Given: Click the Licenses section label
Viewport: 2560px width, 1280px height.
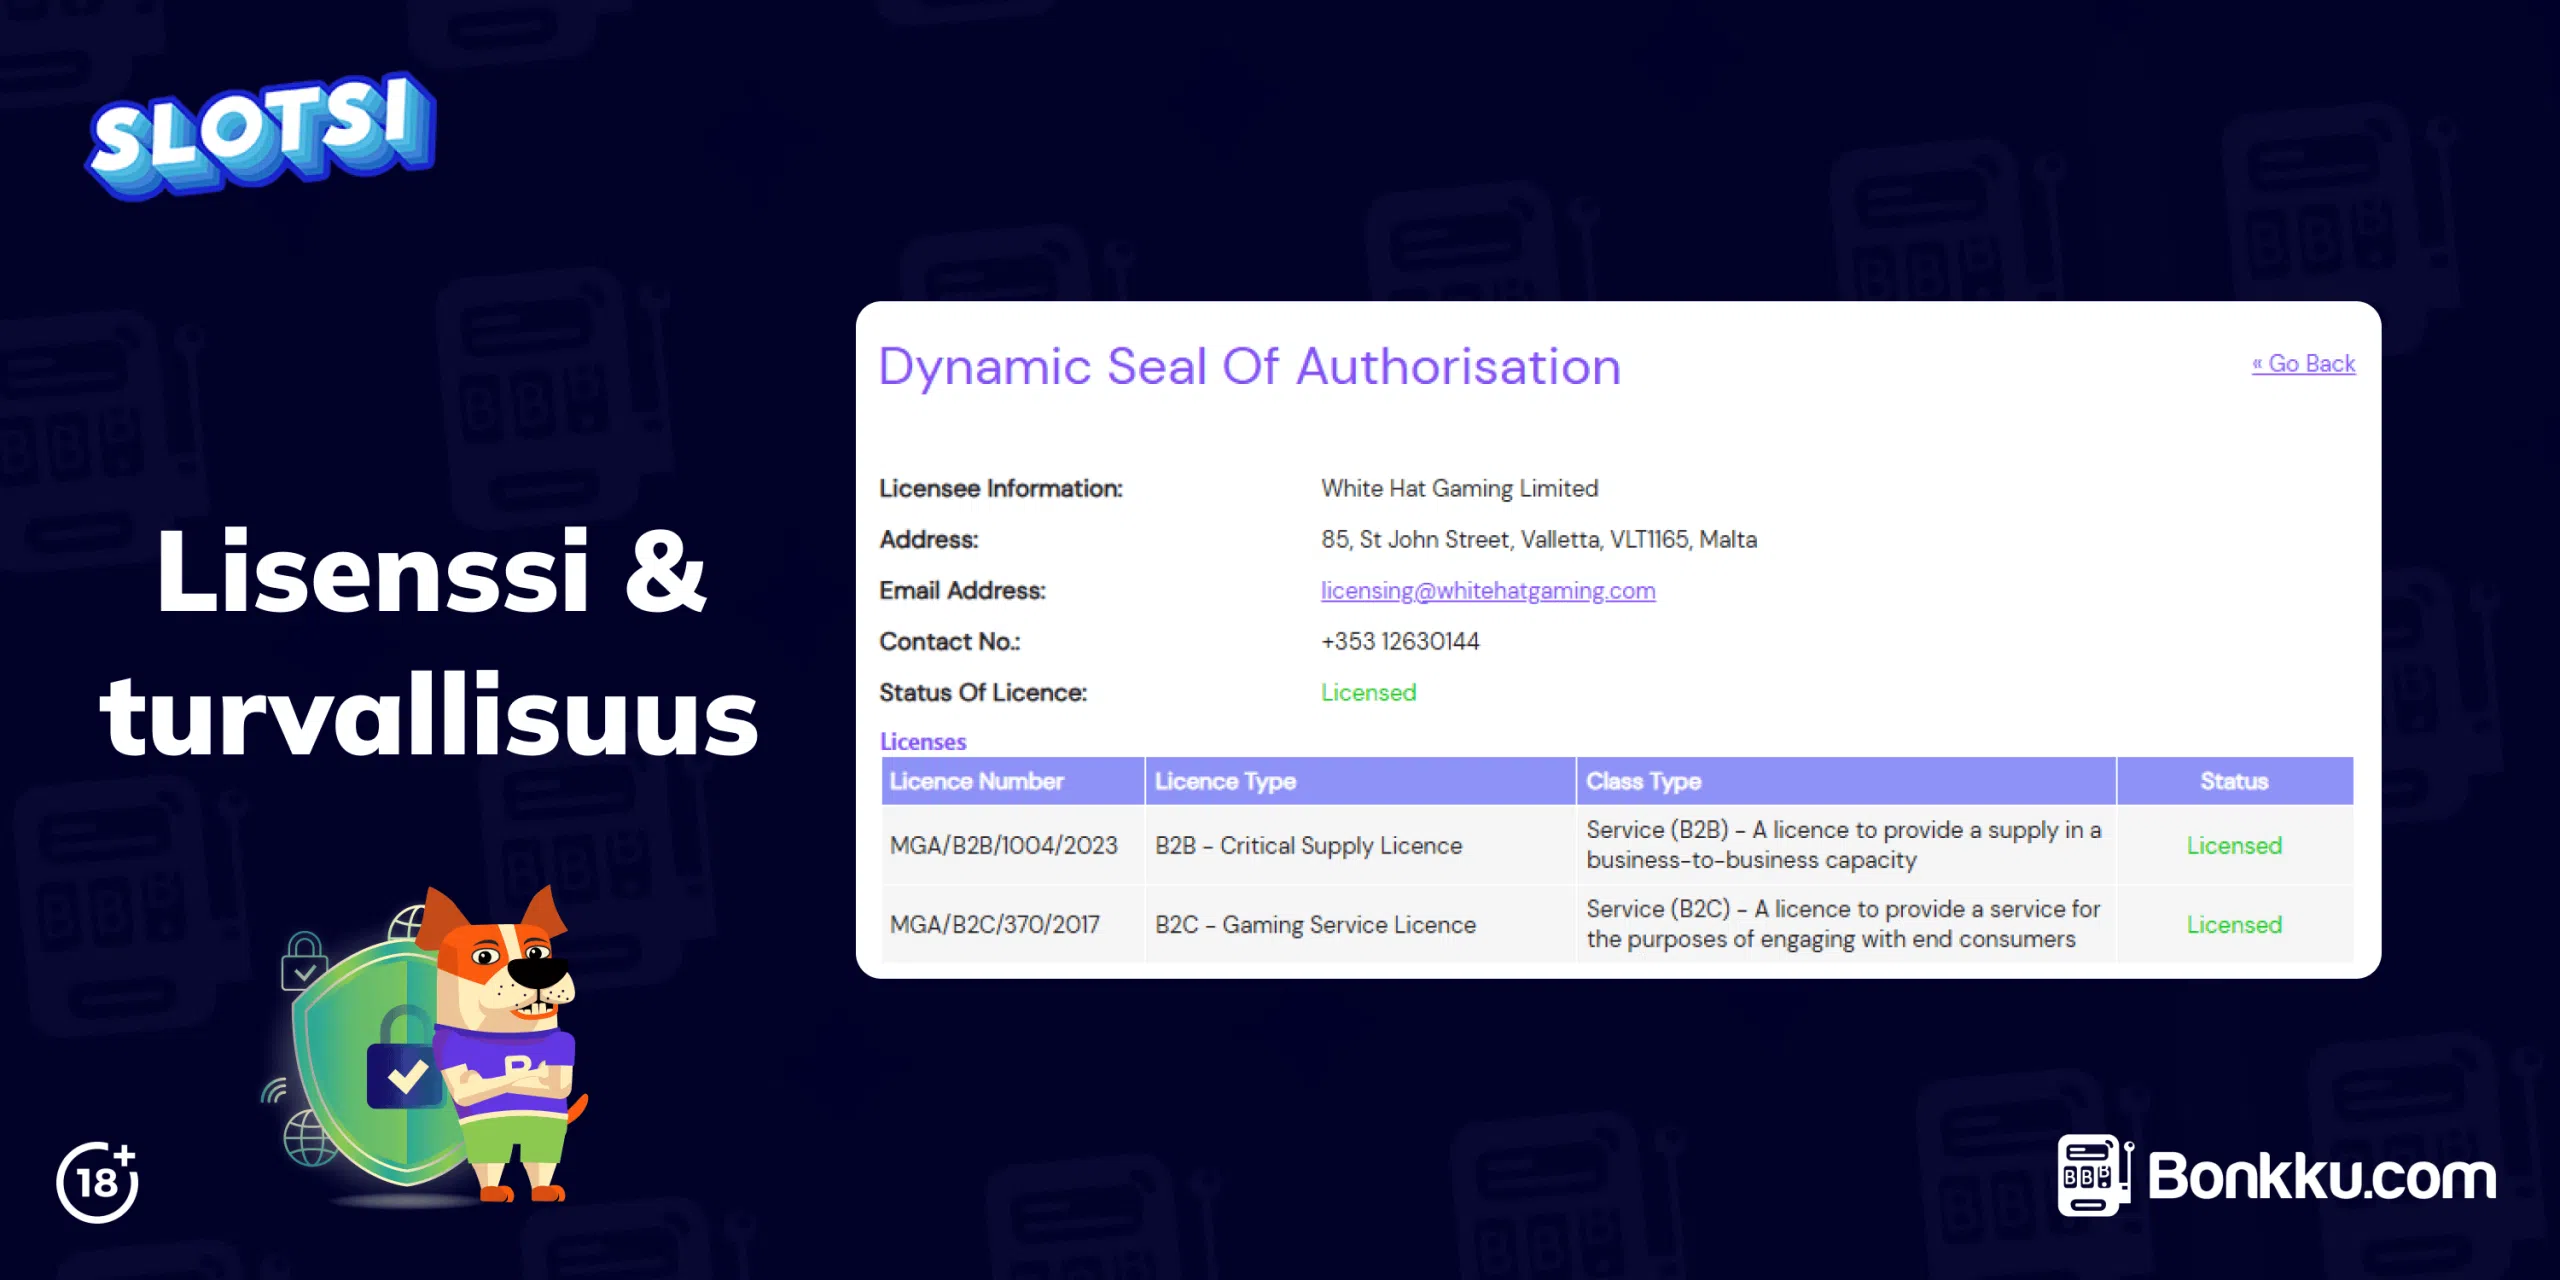Looking at the screenshot, I should point(922,742).
